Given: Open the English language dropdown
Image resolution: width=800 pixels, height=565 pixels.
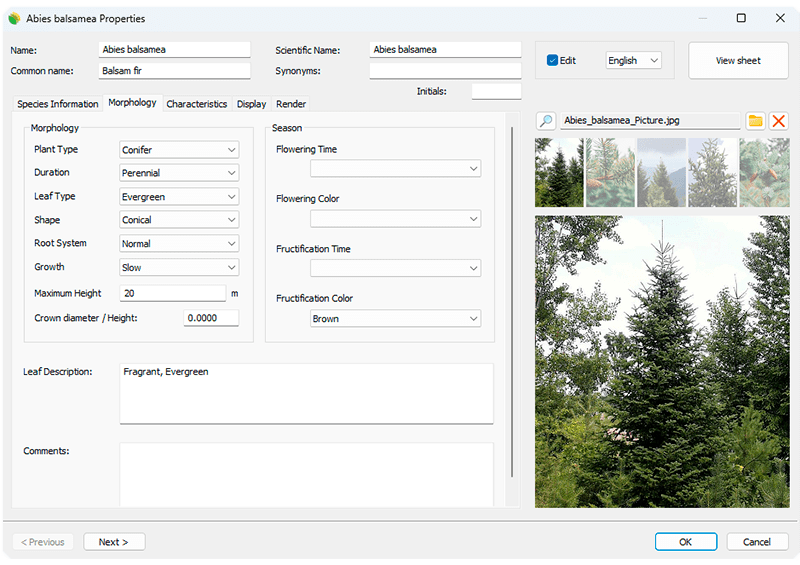Looking at the screenshot, I should (633, 60).
